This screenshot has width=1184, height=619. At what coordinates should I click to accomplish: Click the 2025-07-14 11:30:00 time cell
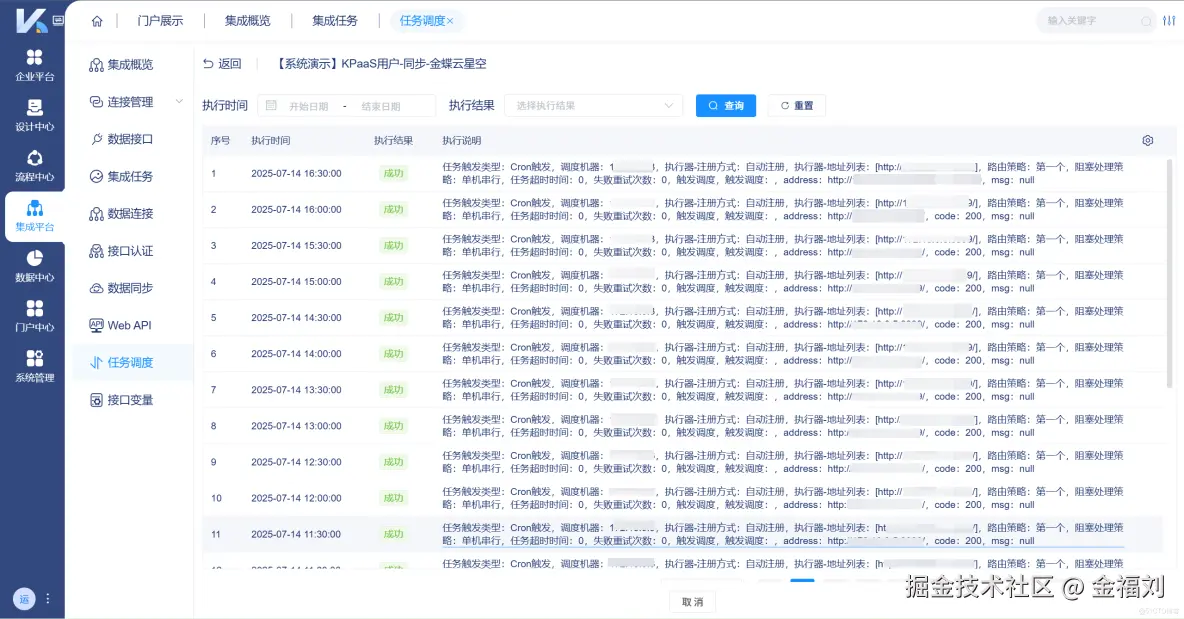click(296, 534)
